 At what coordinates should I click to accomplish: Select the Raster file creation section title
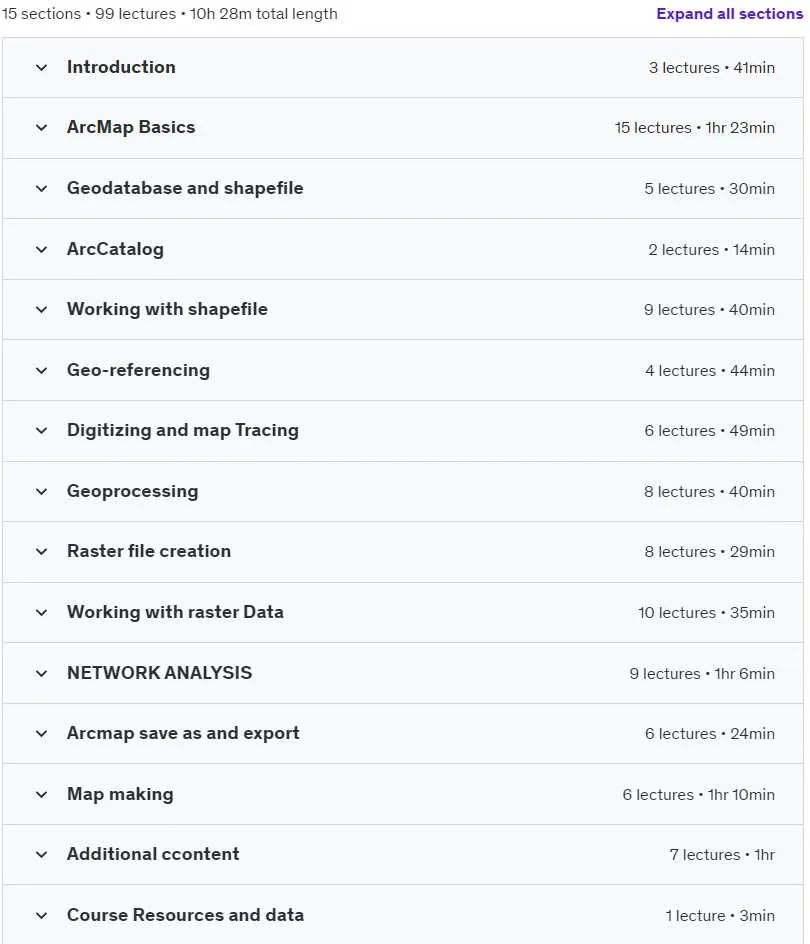coord(149,551)
